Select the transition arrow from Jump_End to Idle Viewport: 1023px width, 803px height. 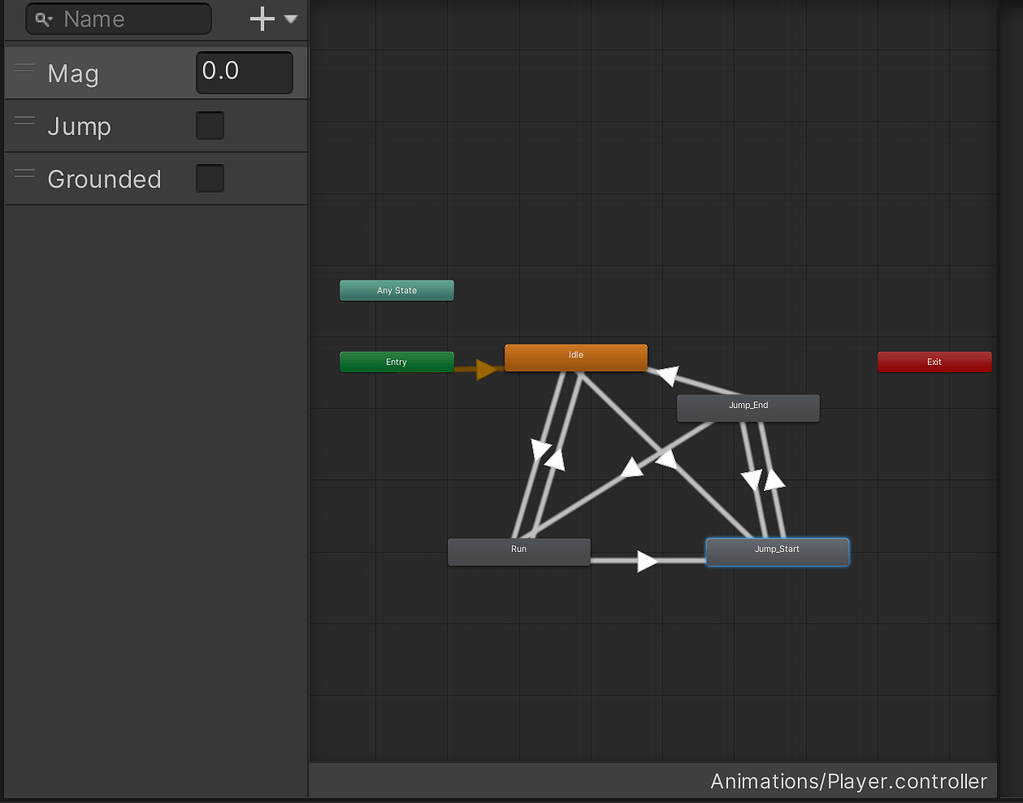click(668, 378)
